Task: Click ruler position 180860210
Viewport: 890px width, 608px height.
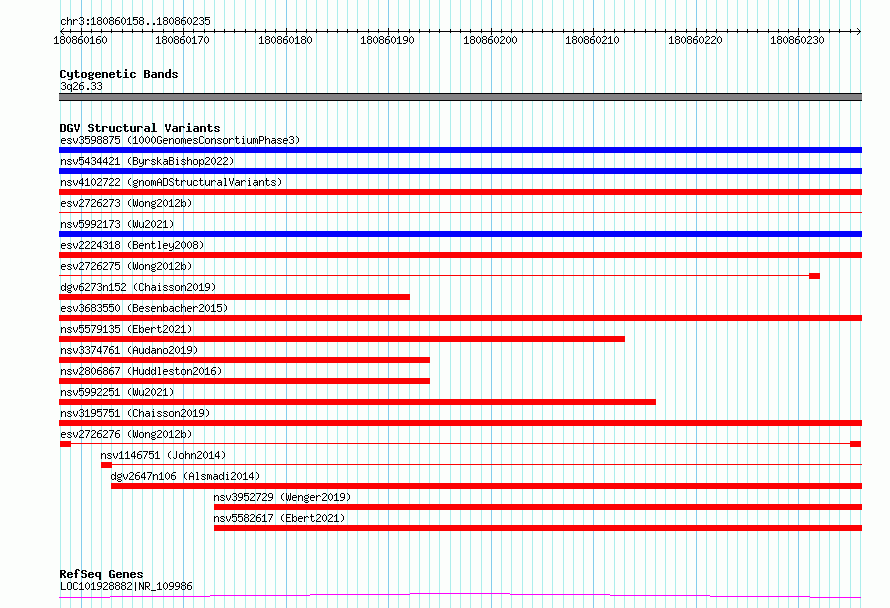Action: tap(592, 40)
